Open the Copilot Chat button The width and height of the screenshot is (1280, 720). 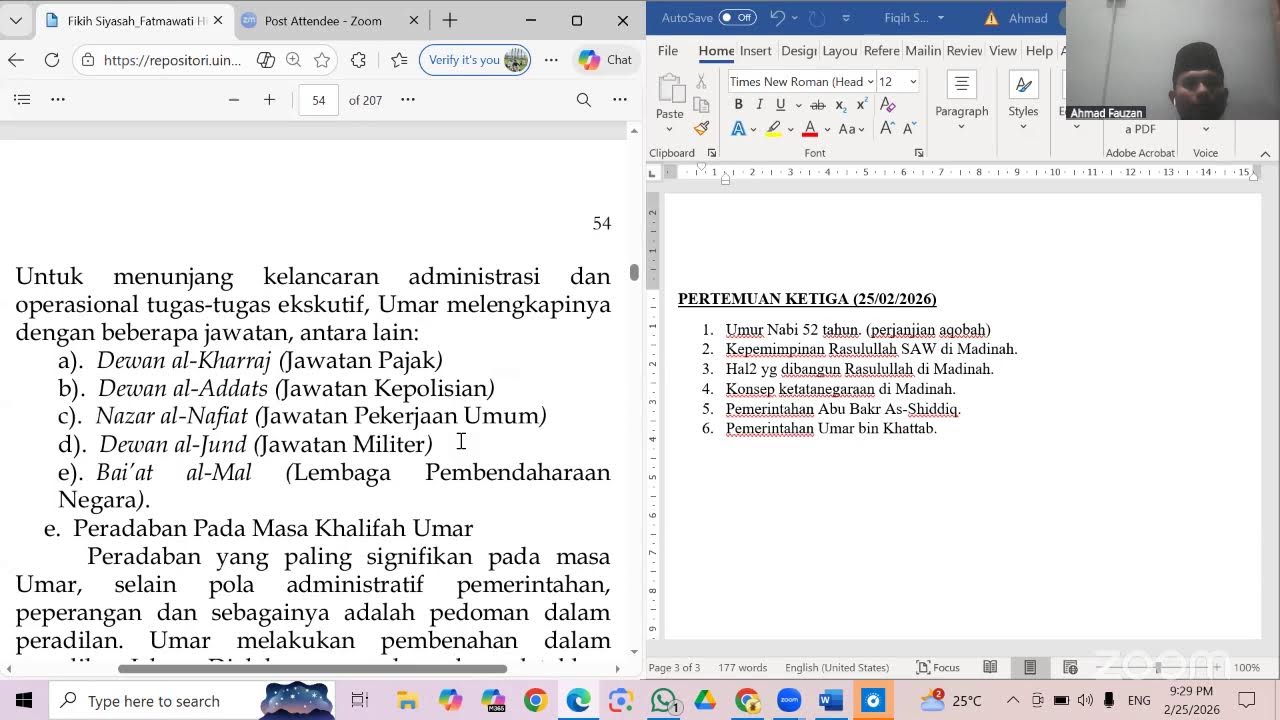pyautogui.click(x=606, y=60)
